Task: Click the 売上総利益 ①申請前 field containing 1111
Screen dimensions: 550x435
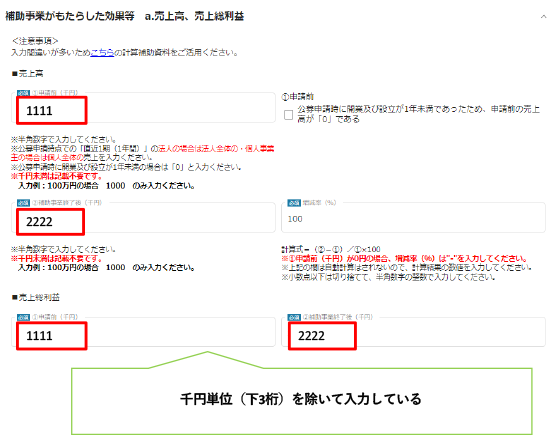Action: point(143,332)
